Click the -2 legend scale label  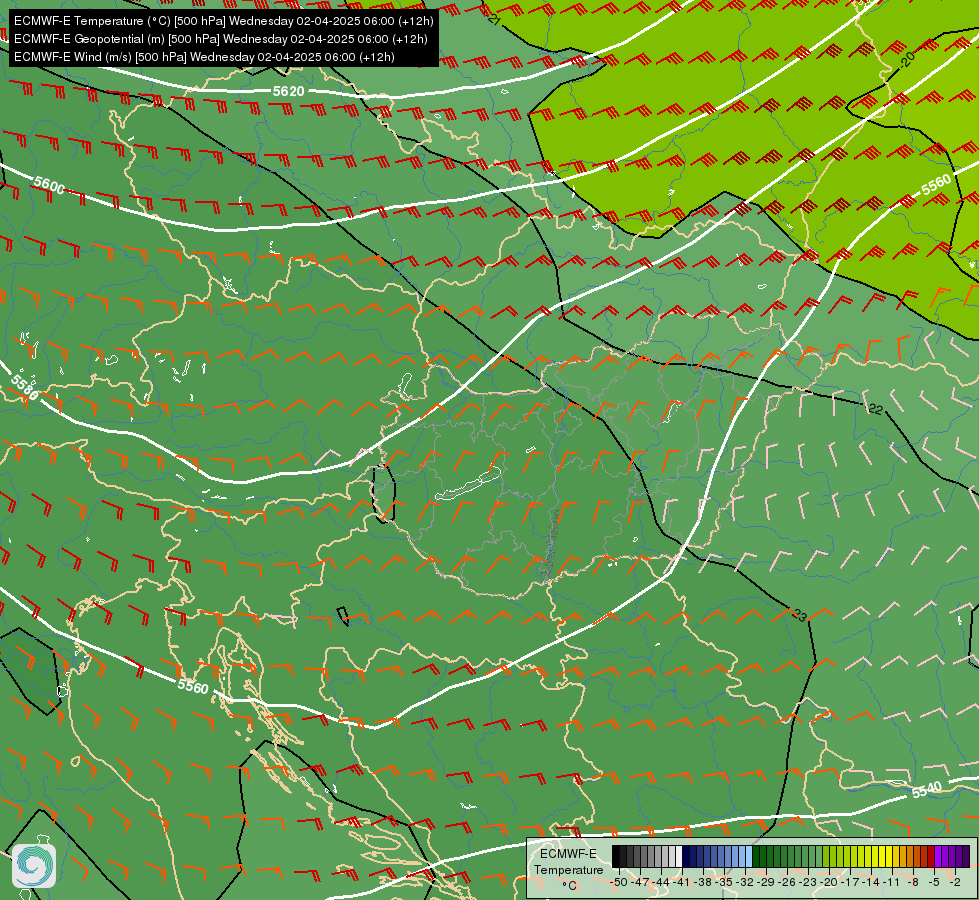[x=955, y=882]
